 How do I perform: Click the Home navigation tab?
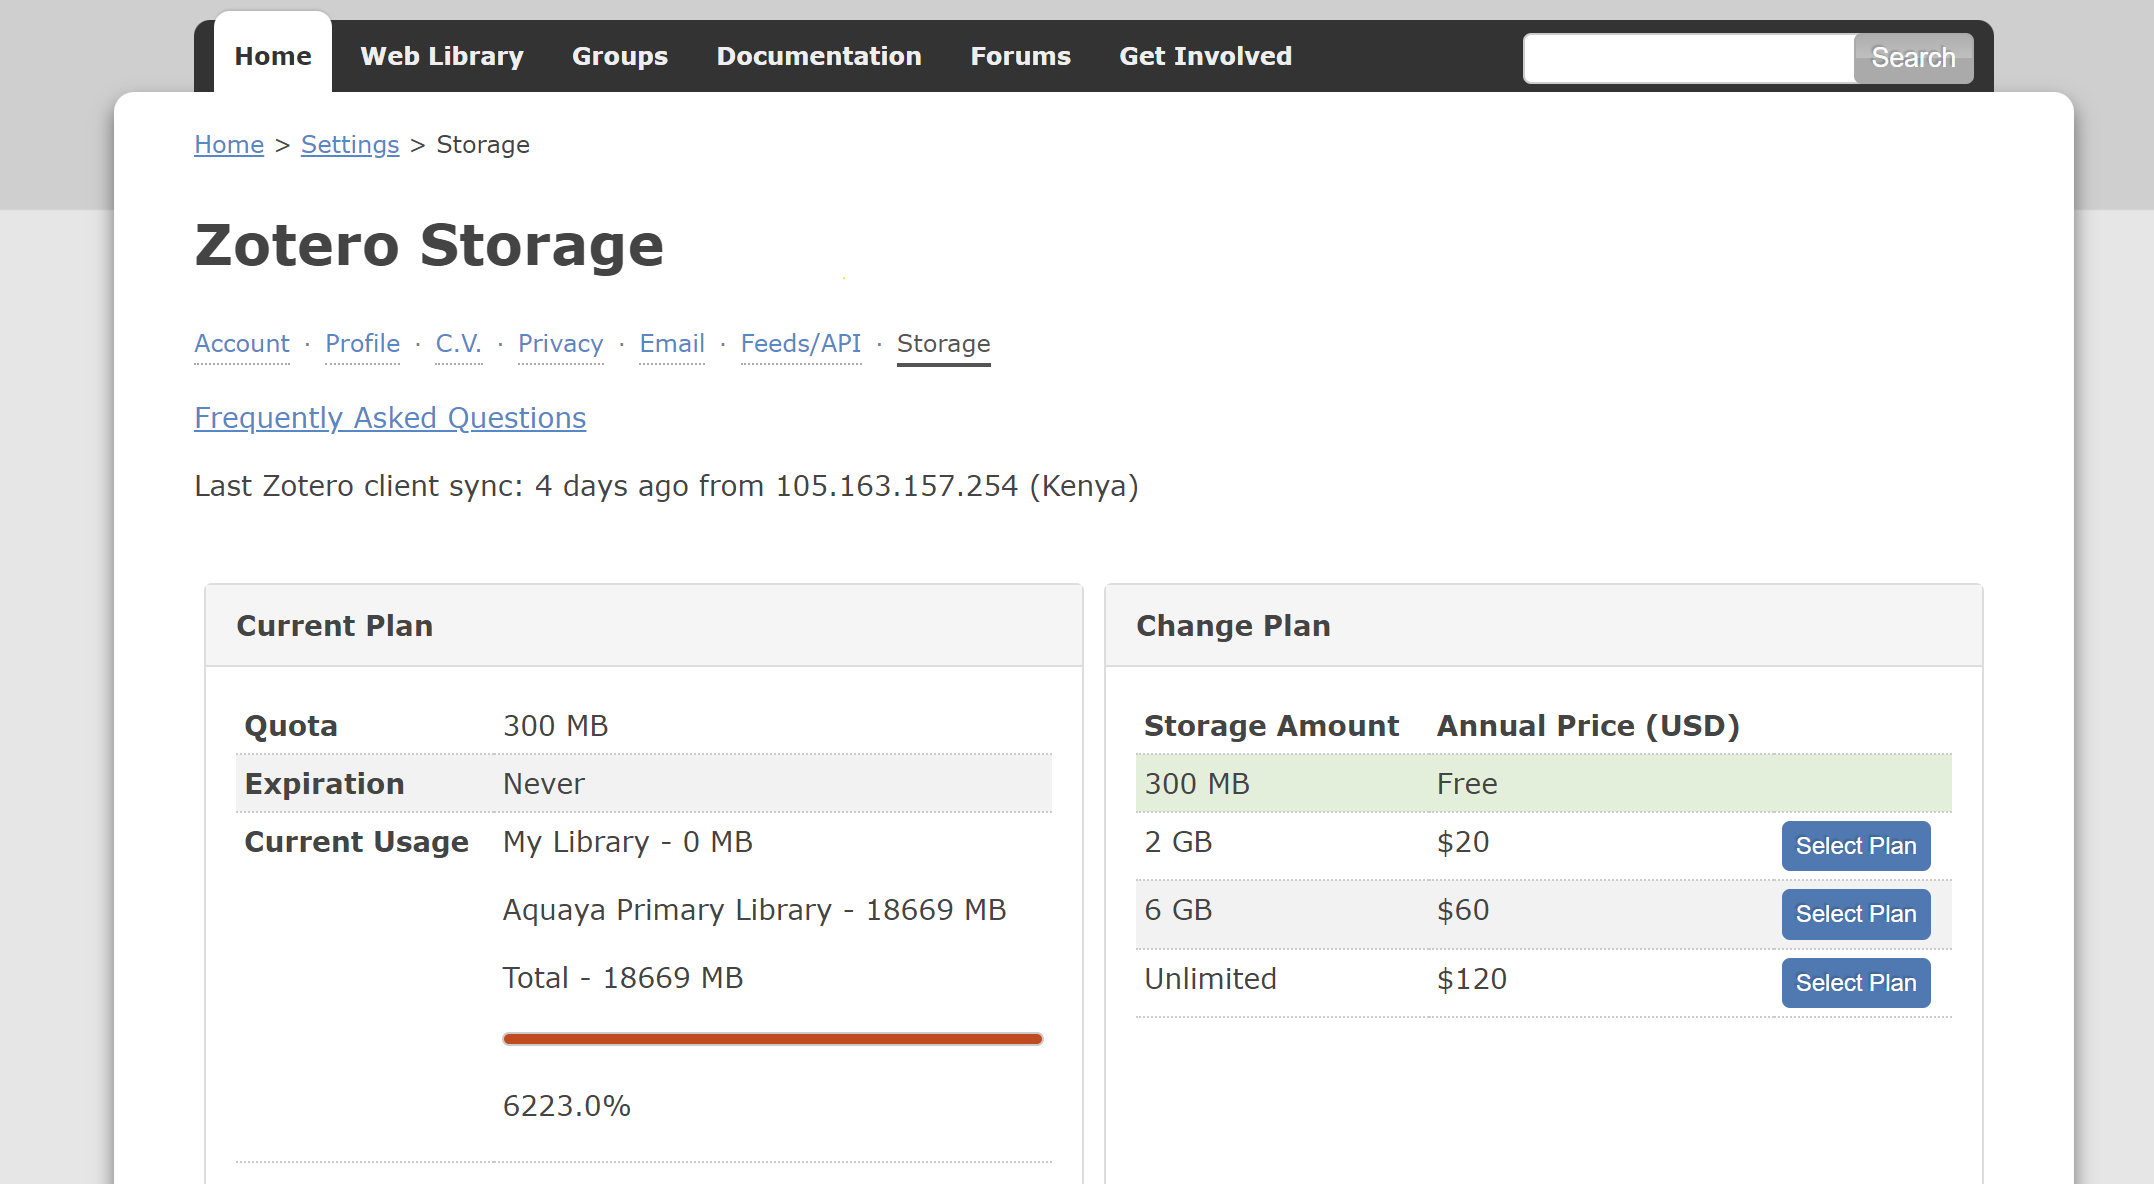273,57
